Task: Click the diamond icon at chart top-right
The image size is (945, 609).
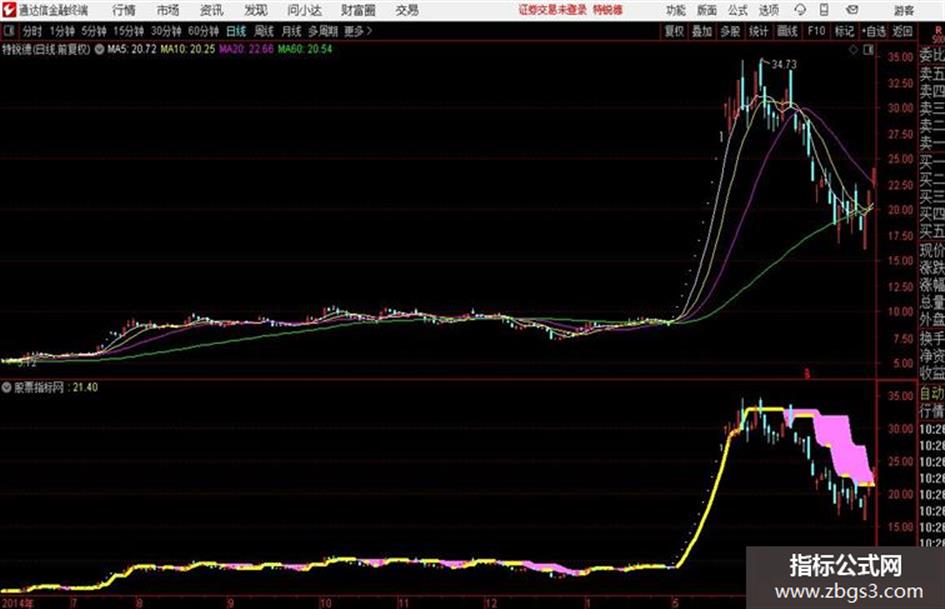Action: [853, 50]
